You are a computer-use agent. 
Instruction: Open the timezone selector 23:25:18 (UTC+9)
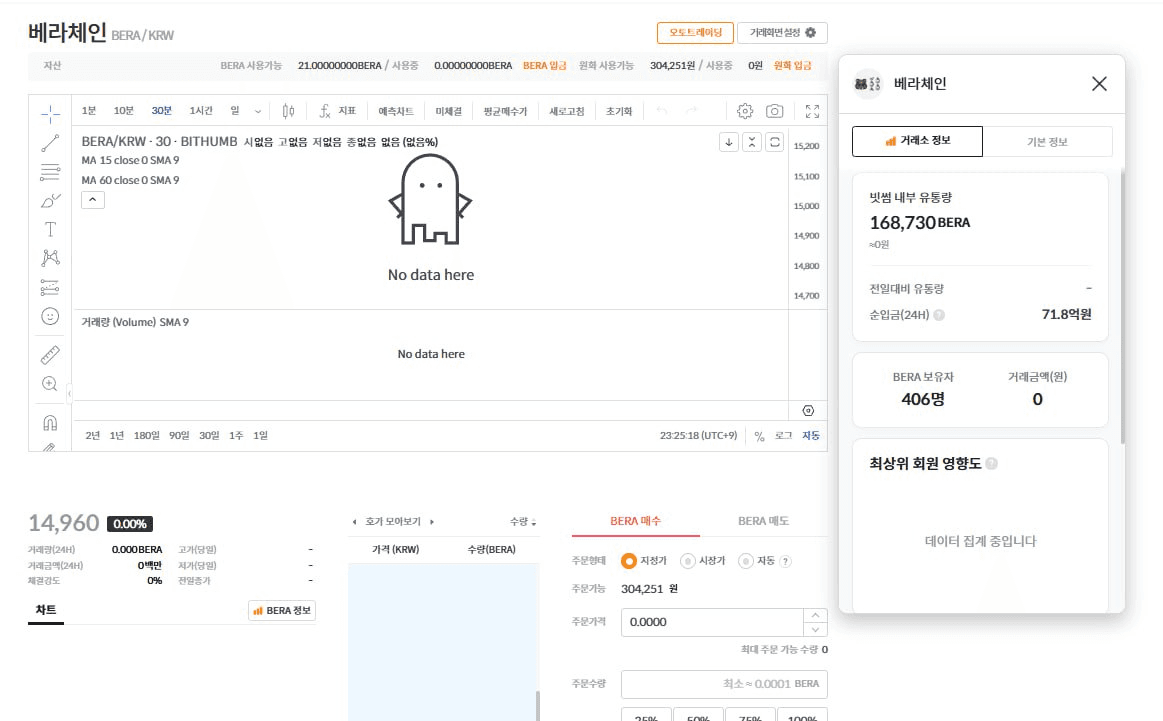coord(699,436)
